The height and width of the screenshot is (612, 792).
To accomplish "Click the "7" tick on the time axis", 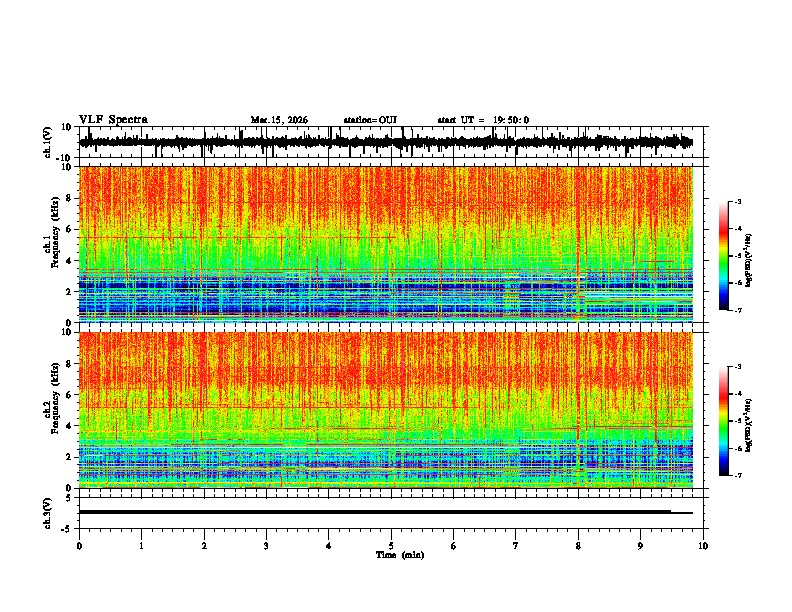I will coord(516,546).
